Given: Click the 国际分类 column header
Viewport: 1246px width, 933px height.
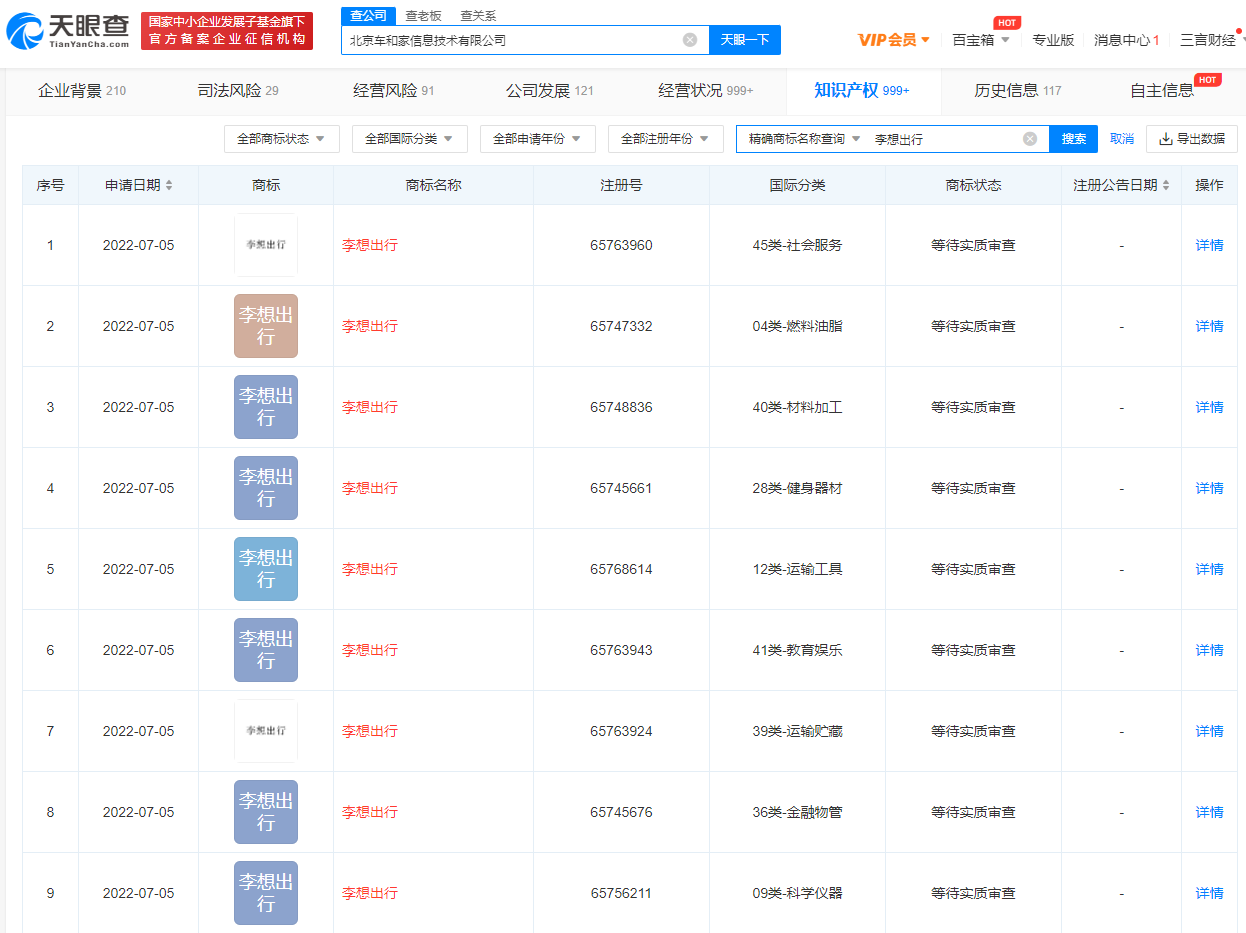Looking at the screenshot, I should [x=797, y=185].
